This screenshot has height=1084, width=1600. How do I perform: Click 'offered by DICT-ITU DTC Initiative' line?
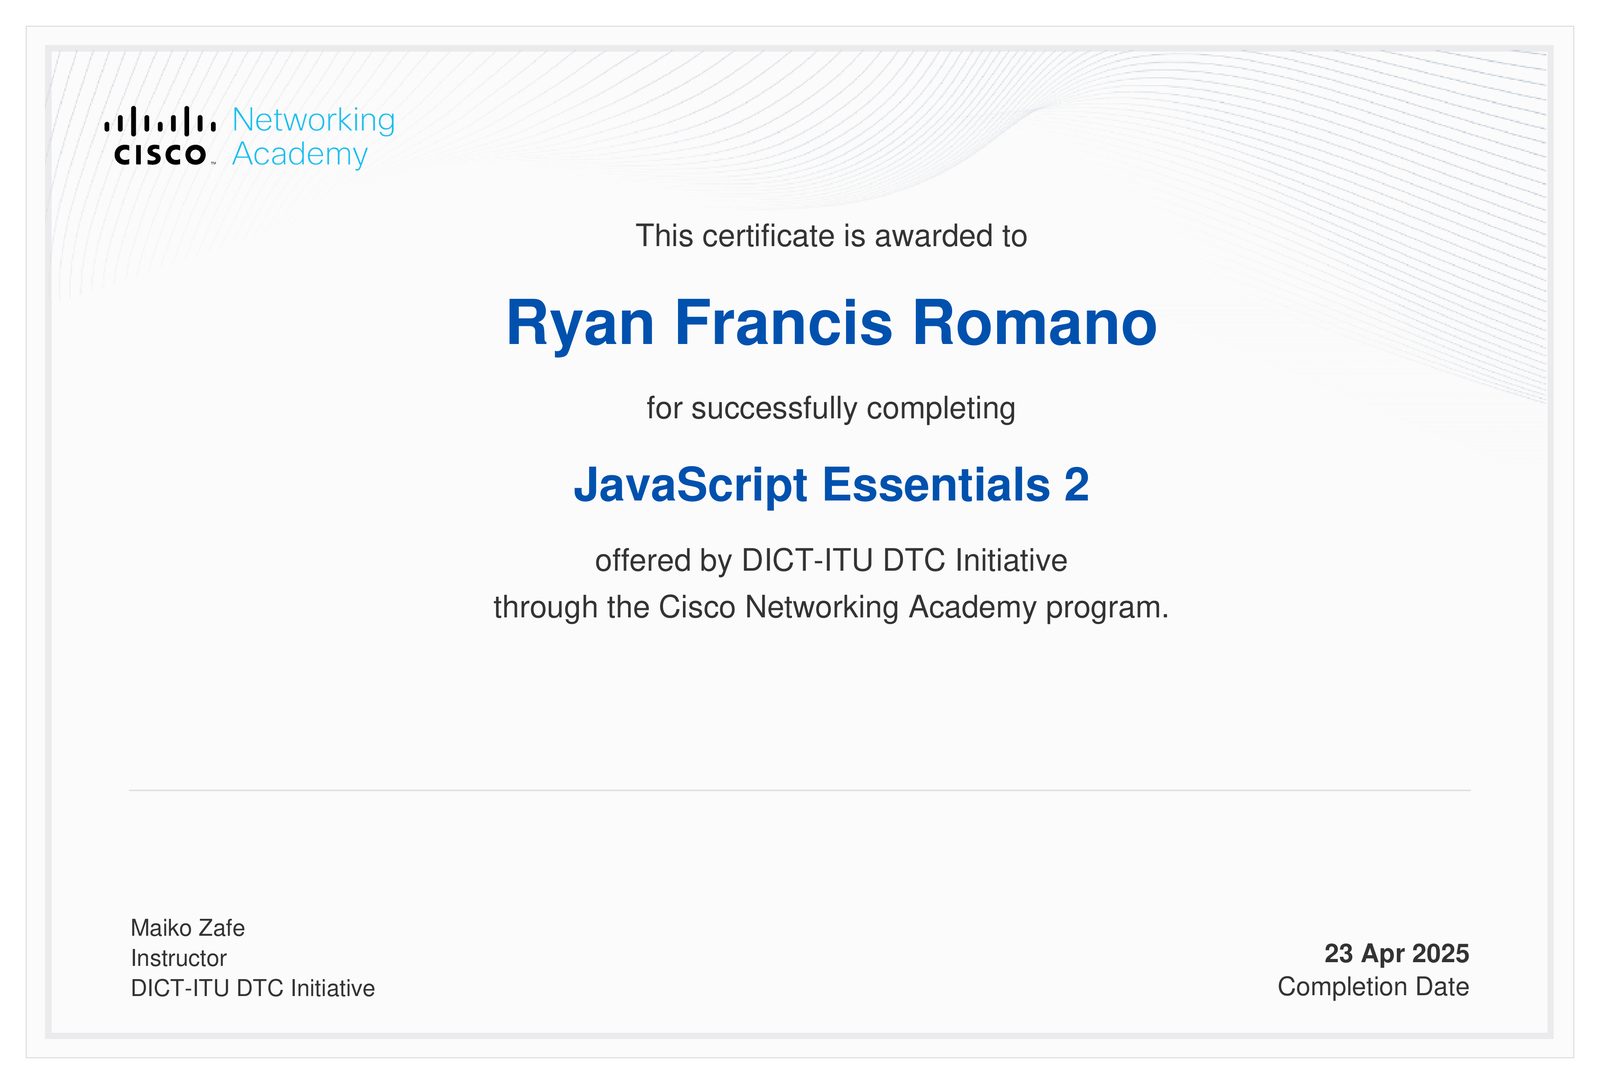831,560
